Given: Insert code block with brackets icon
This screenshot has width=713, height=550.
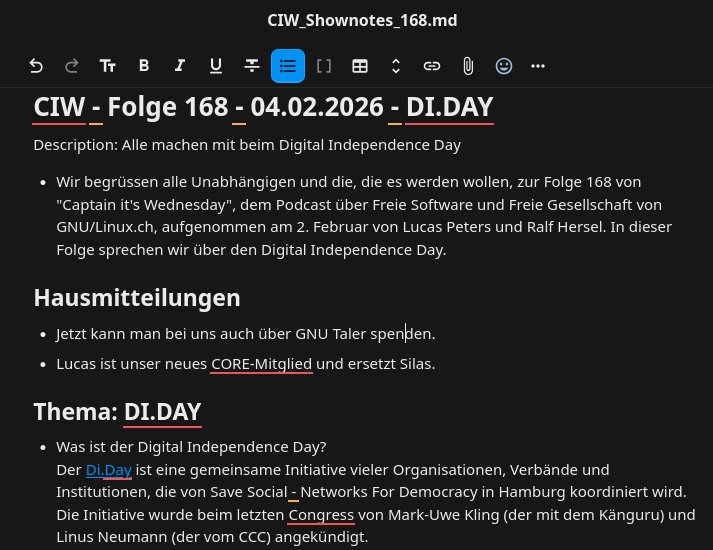Looking at the screenshot, I should (x=324, y=66).
